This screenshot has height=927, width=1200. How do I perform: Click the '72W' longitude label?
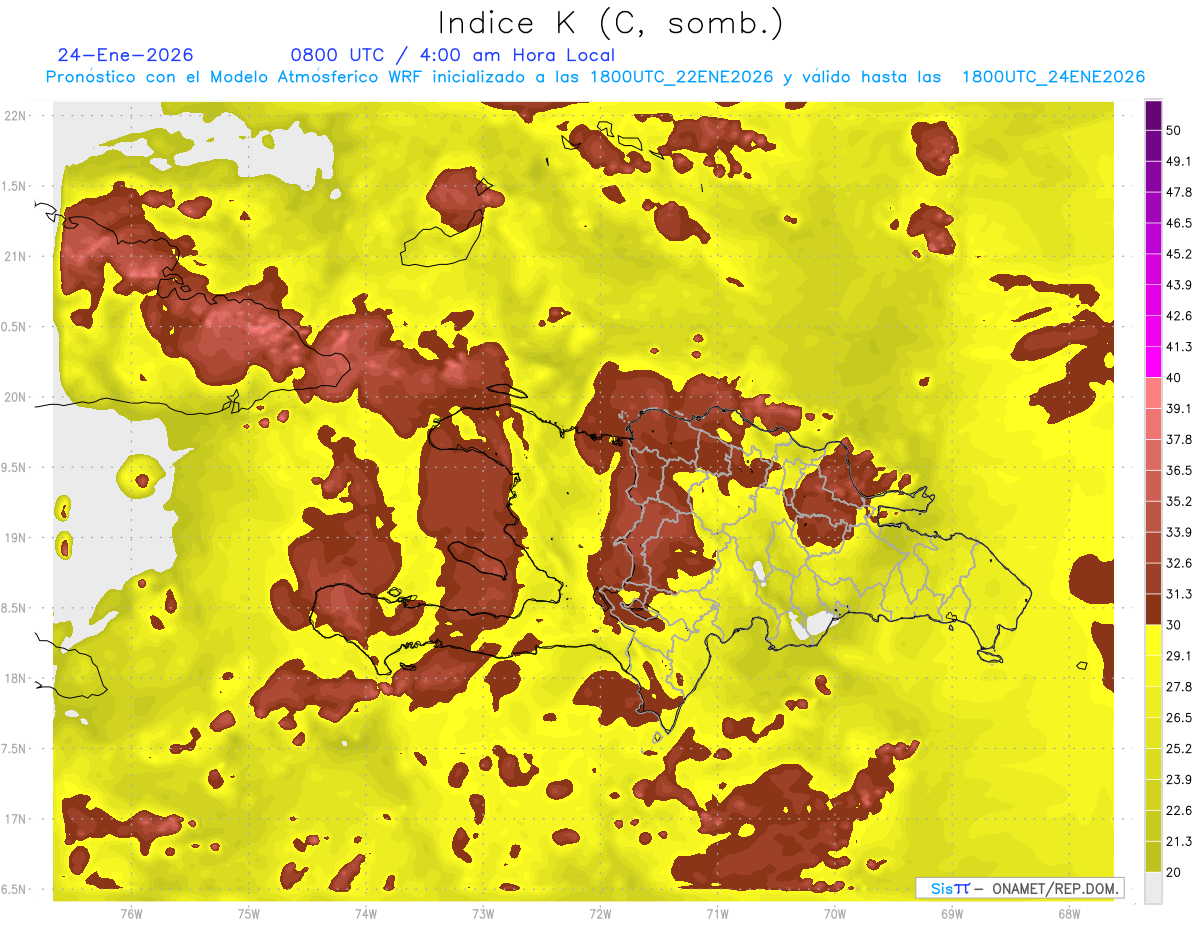[600, 913]
